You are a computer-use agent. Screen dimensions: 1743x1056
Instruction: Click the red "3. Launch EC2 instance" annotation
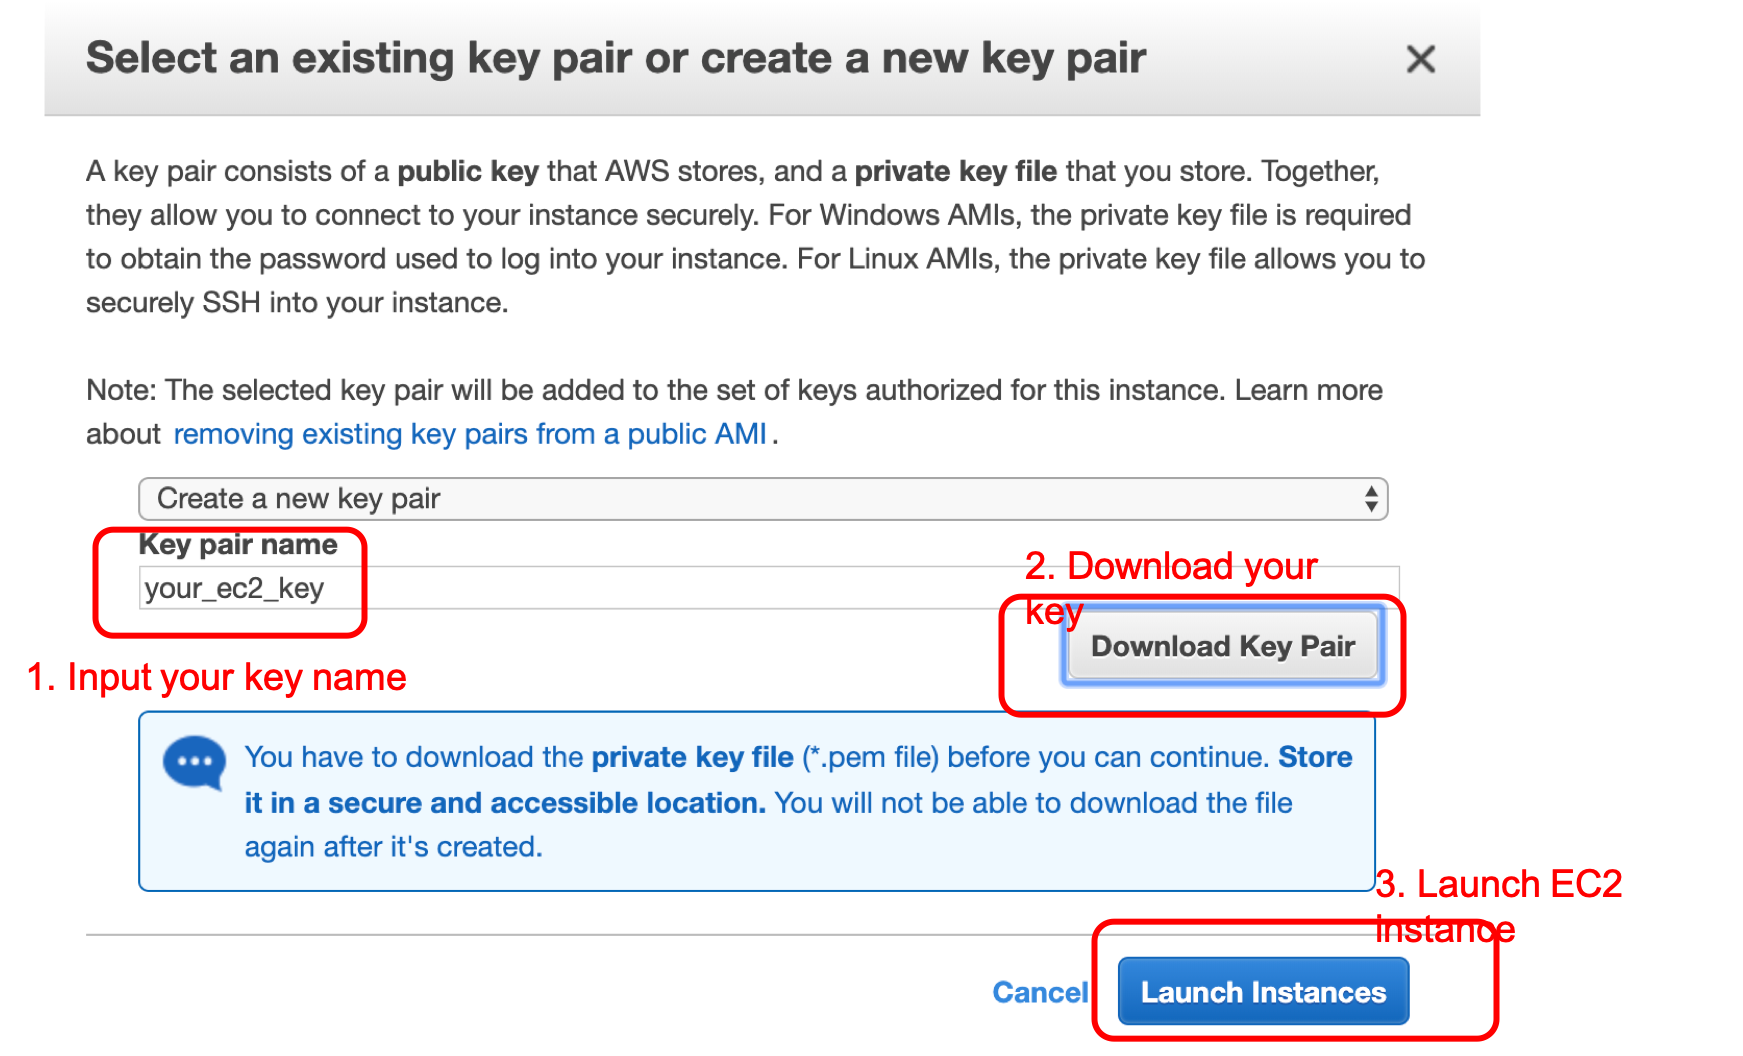pyautogui.click(x=1498, y=906)
